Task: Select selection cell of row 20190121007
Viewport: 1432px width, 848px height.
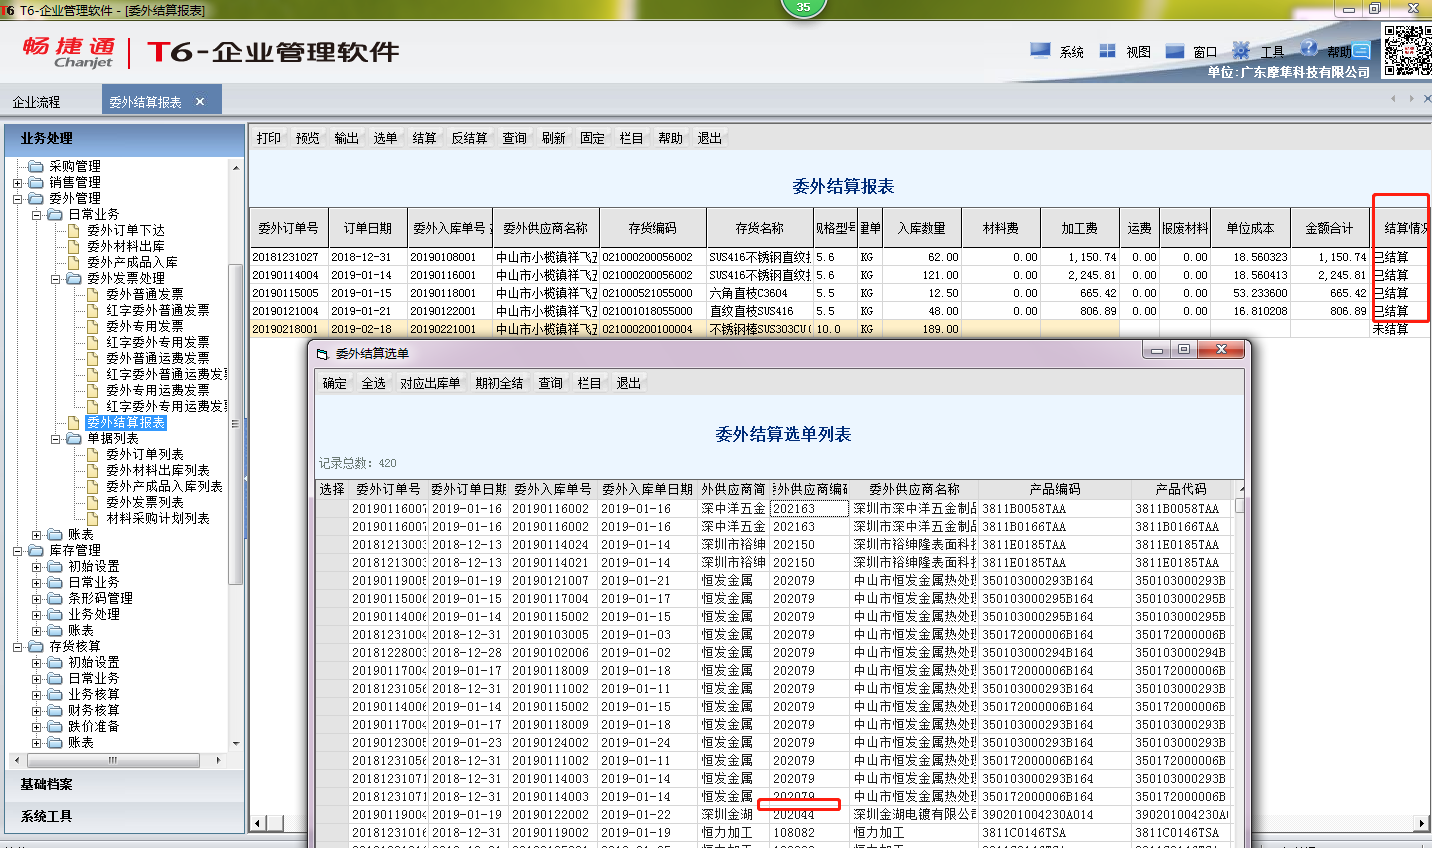Action: pyautogui.click(x=332, y=580)
